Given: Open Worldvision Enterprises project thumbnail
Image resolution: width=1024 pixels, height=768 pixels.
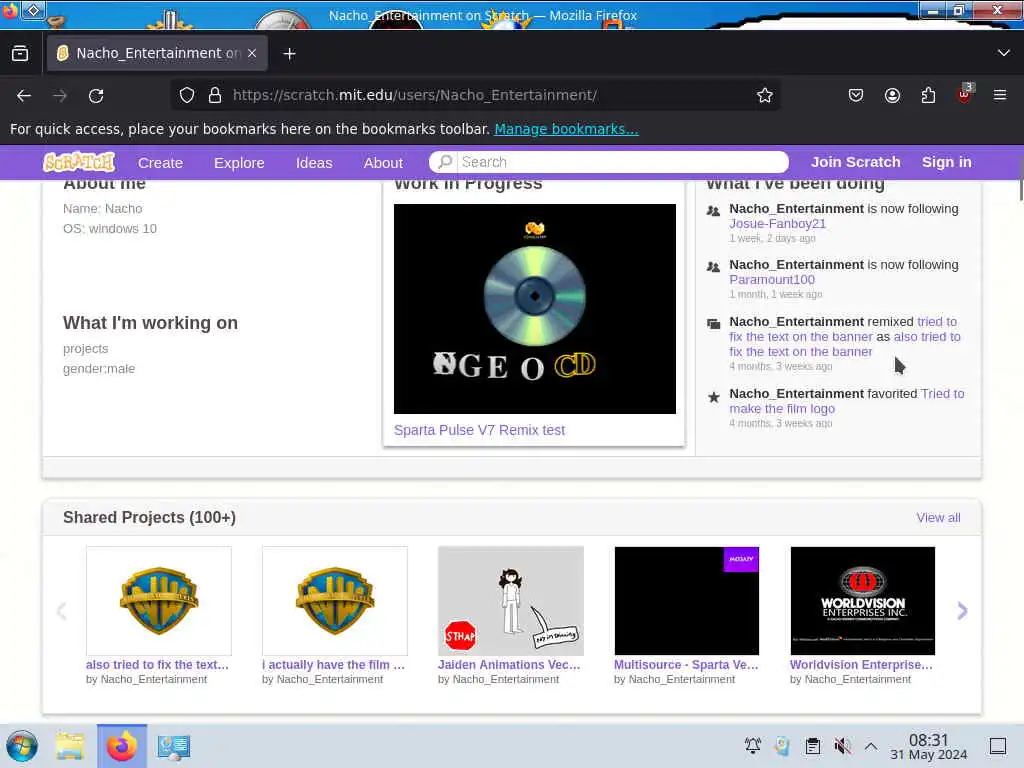Looking at the screenshot, I should tap(863, 601).
